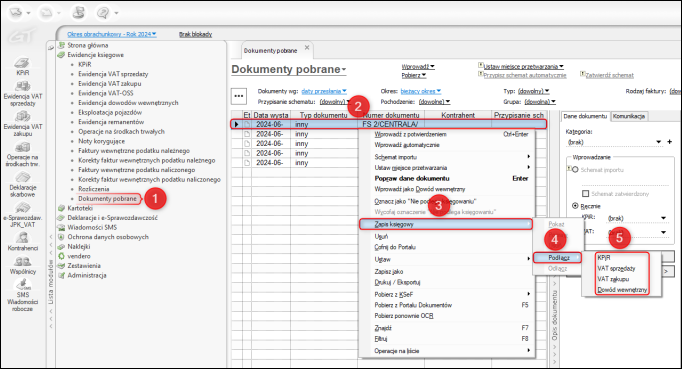This screenshot has height=369, width=682.
Task: Open Pobierz dropdown
Action: (x=414, y=75)
